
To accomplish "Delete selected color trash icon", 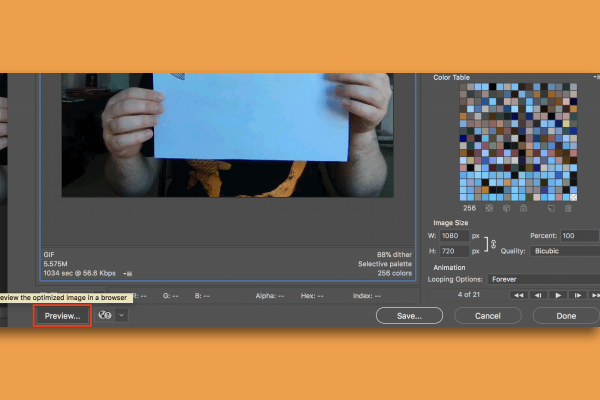I will [x=568, y=208].
